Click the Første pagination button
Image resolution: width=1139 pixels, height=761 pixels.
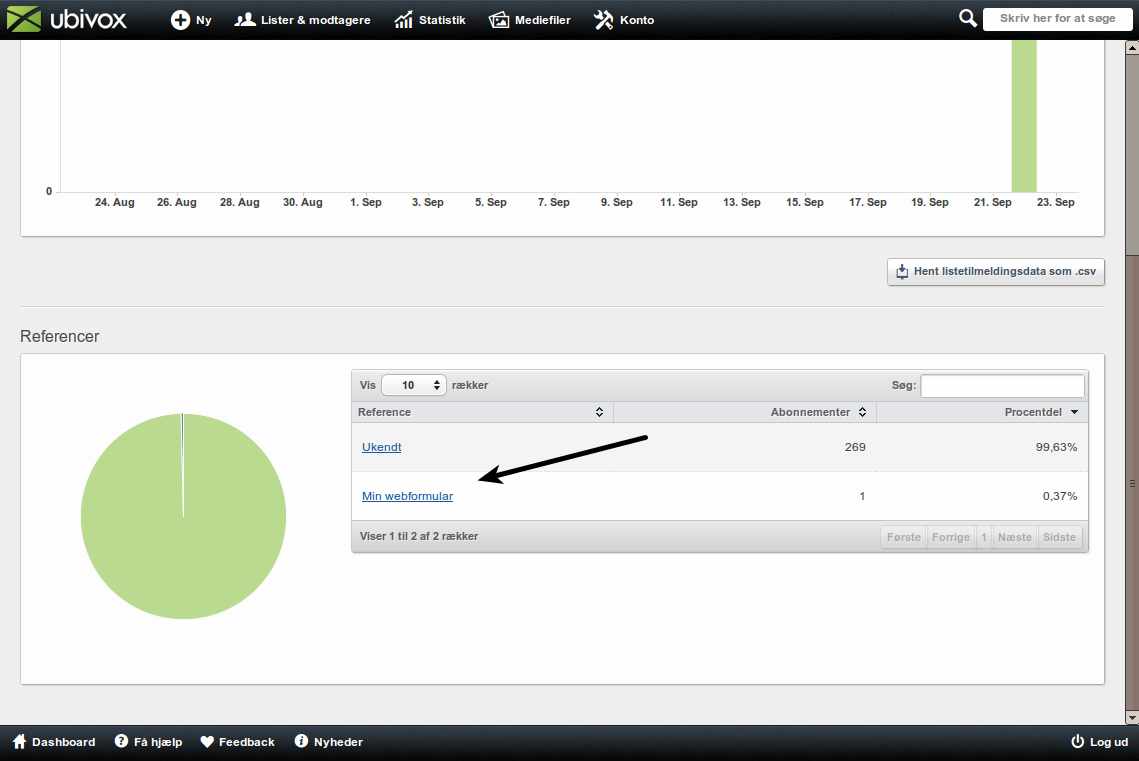point(904,537)
